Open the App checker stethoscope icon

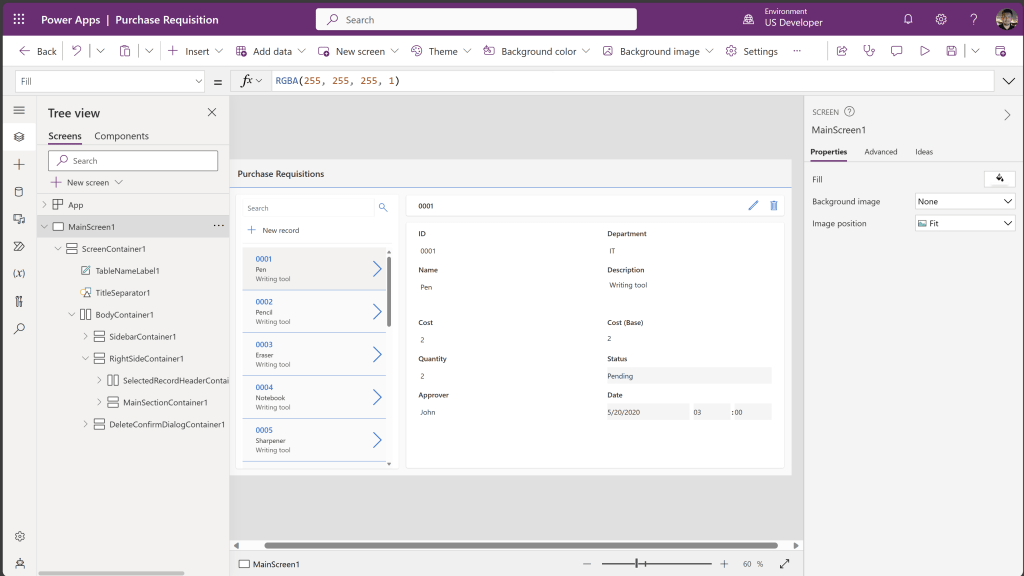coord(869,51)
